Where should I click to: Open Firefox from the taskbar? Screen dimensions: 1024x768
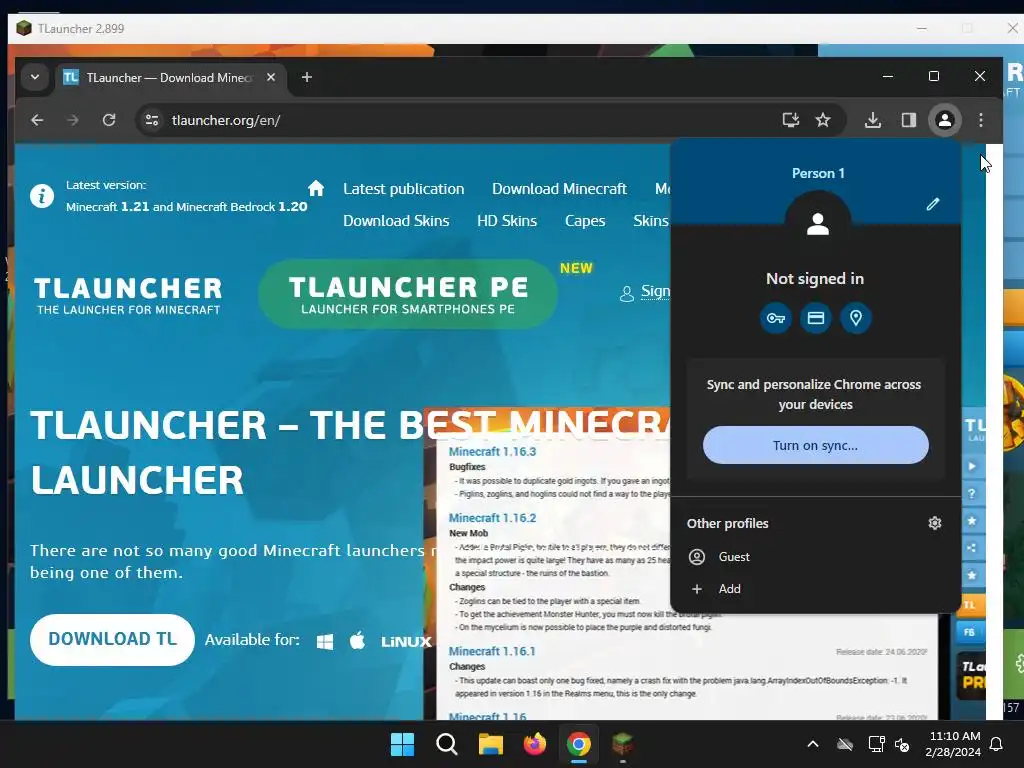[534, 744]
